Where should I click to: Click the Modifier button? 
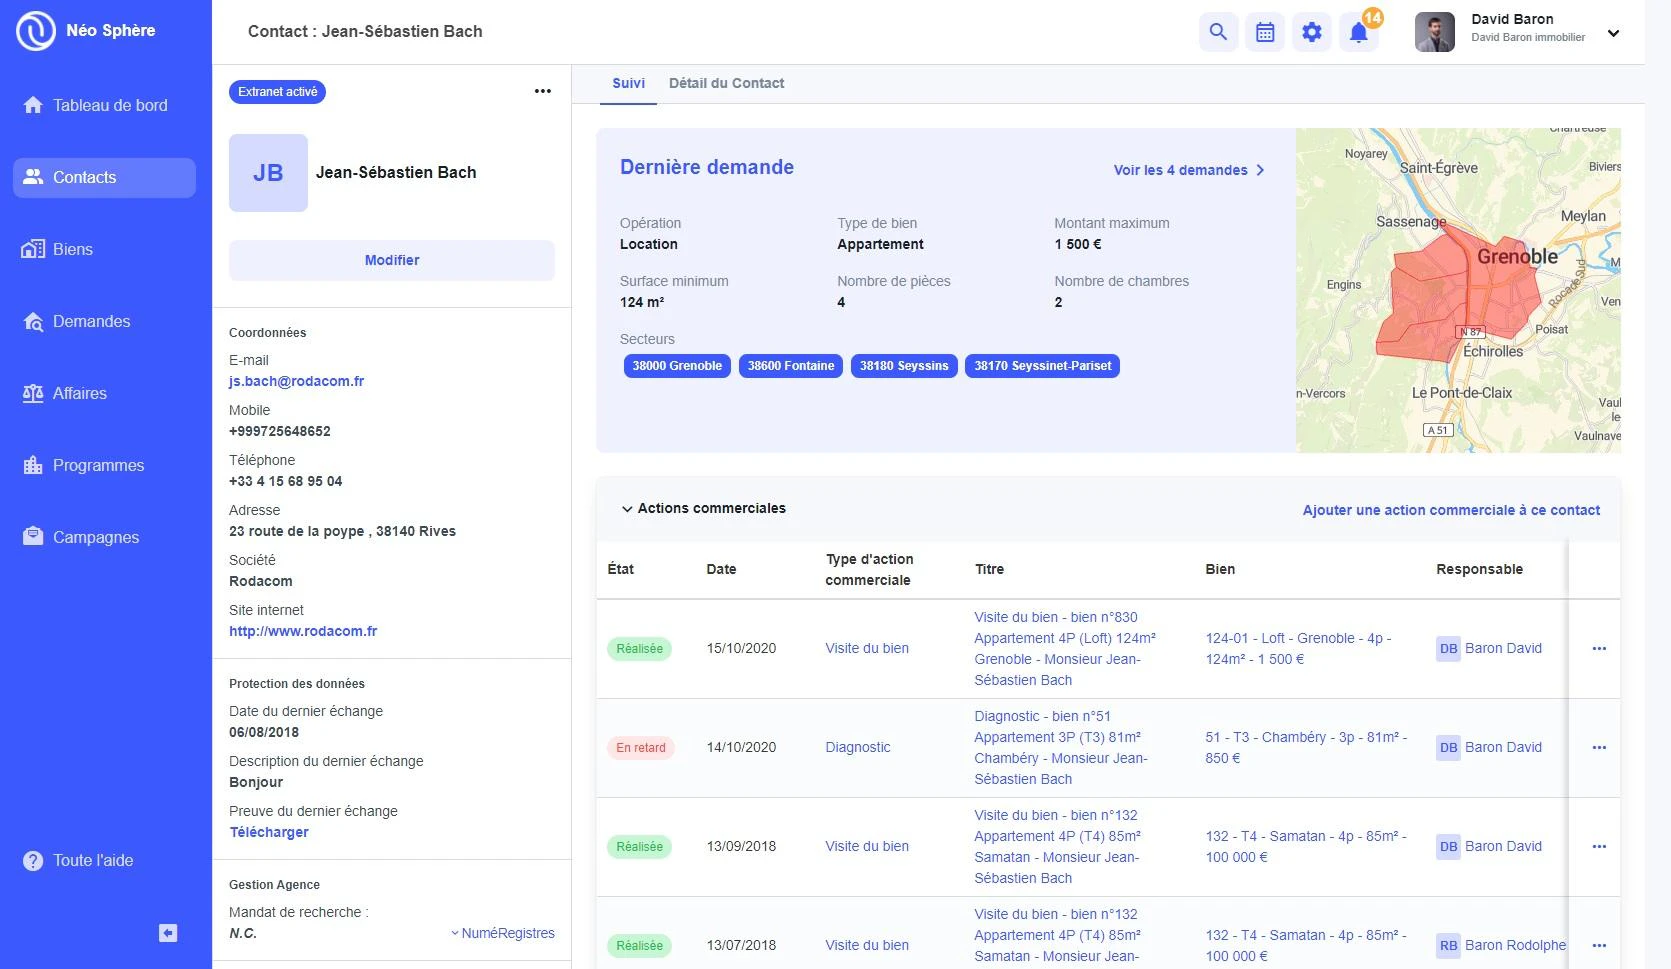(392, 260)
